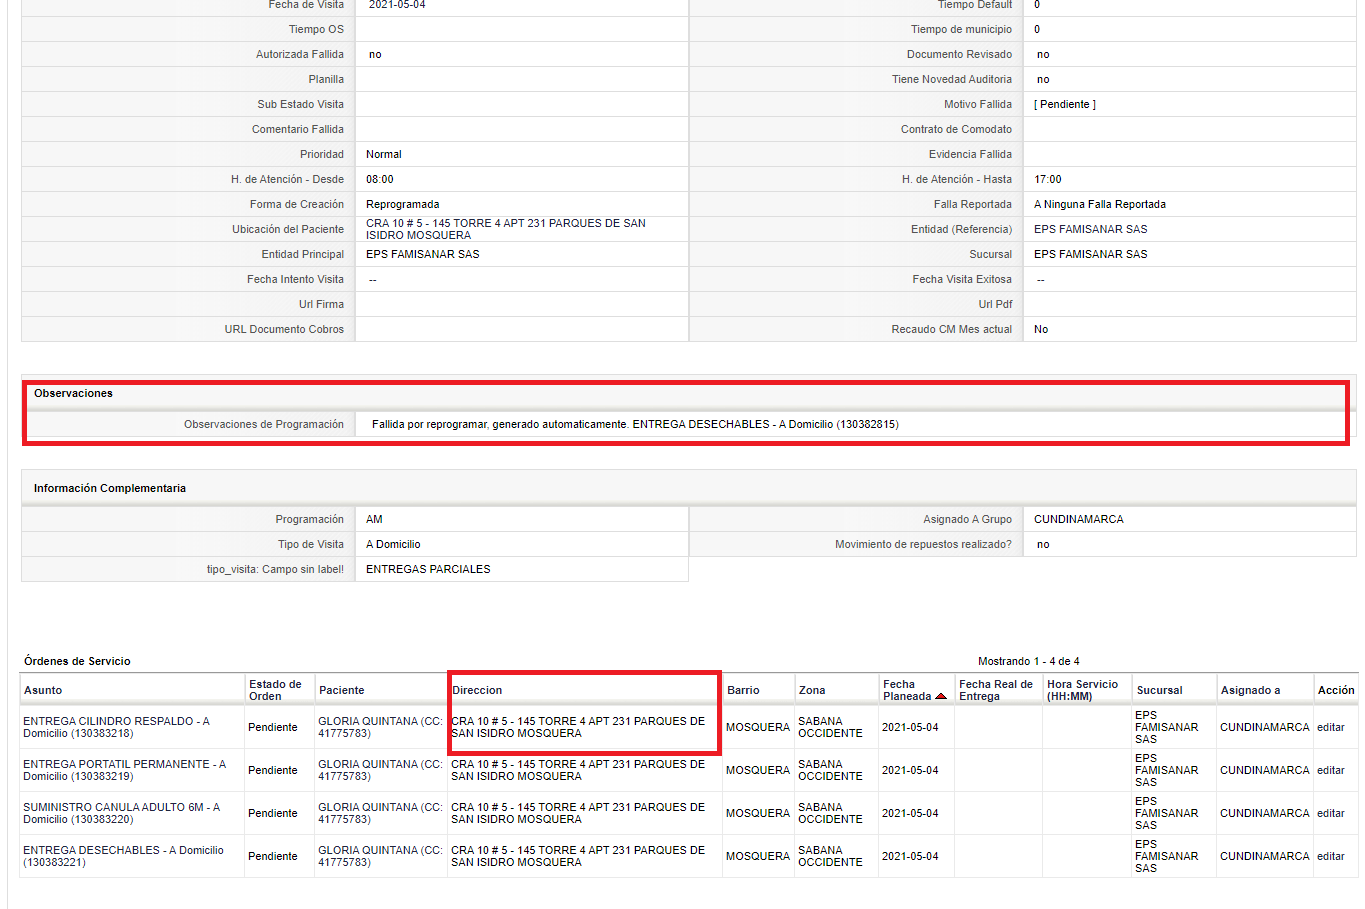
Task: Click A Ninguna Falla Reportada value
Action: tap(1100, 204)
